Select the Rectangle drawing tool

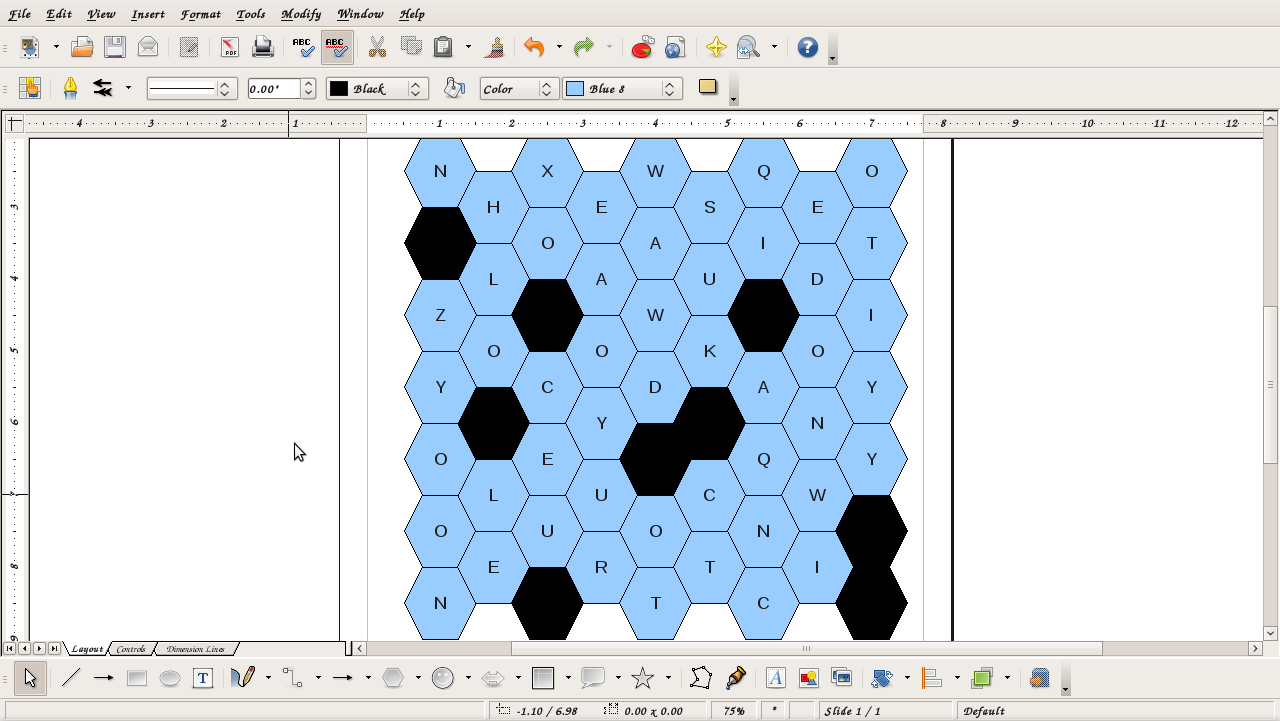tap(137, 678)
